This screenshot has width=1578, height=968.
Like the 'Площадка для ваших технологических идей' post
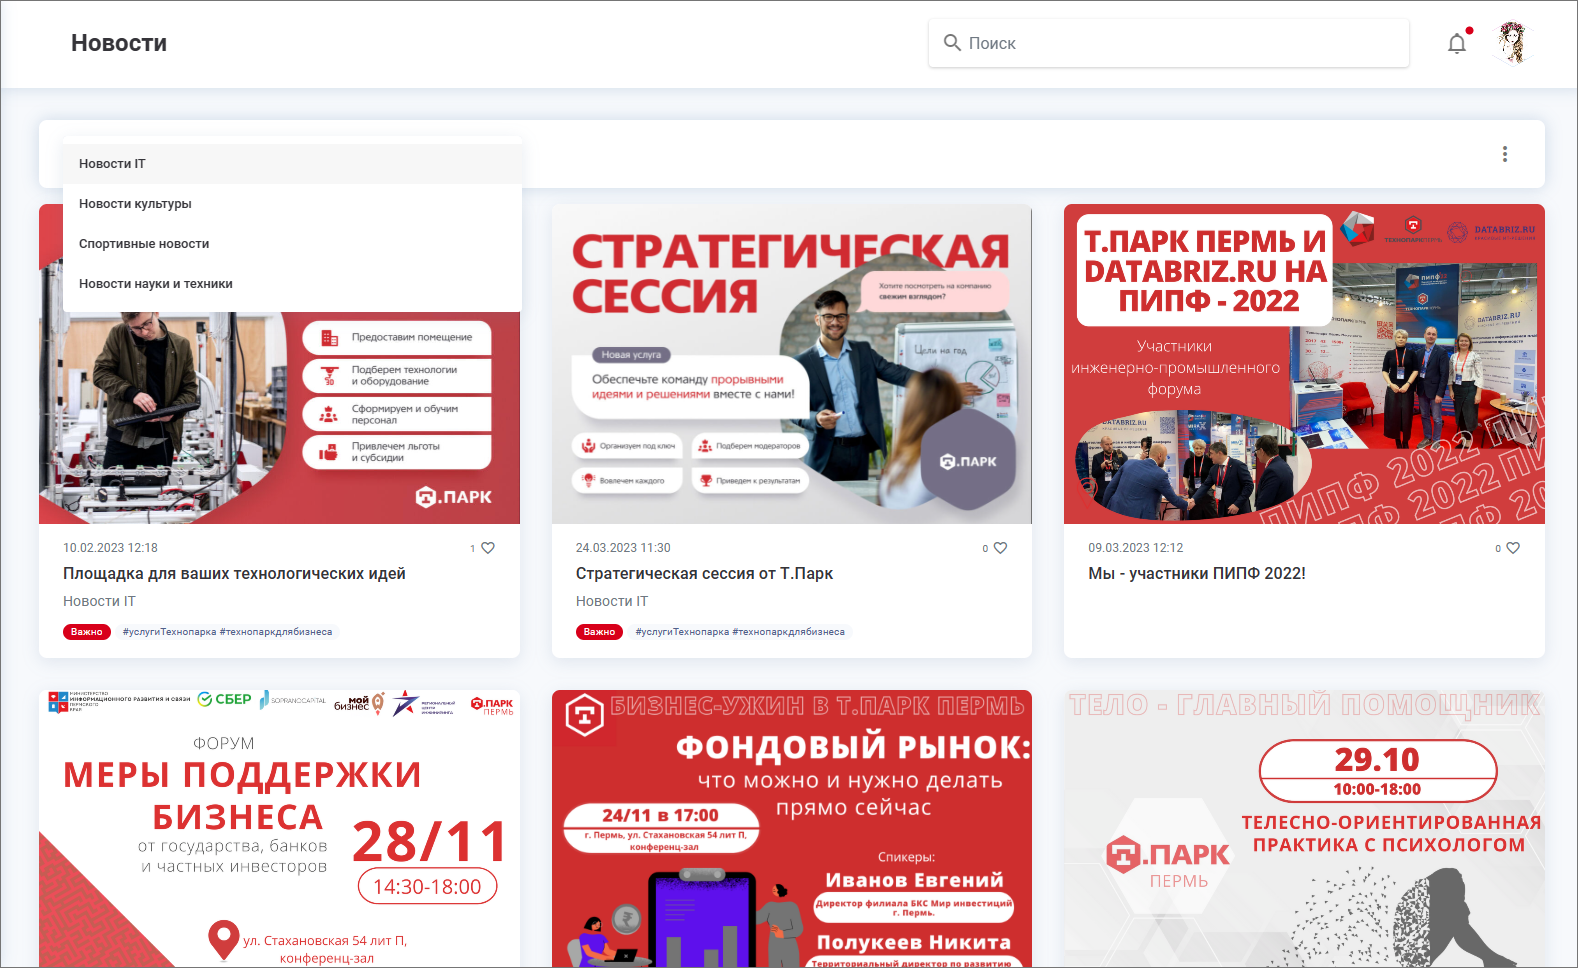tap(488, 548)
